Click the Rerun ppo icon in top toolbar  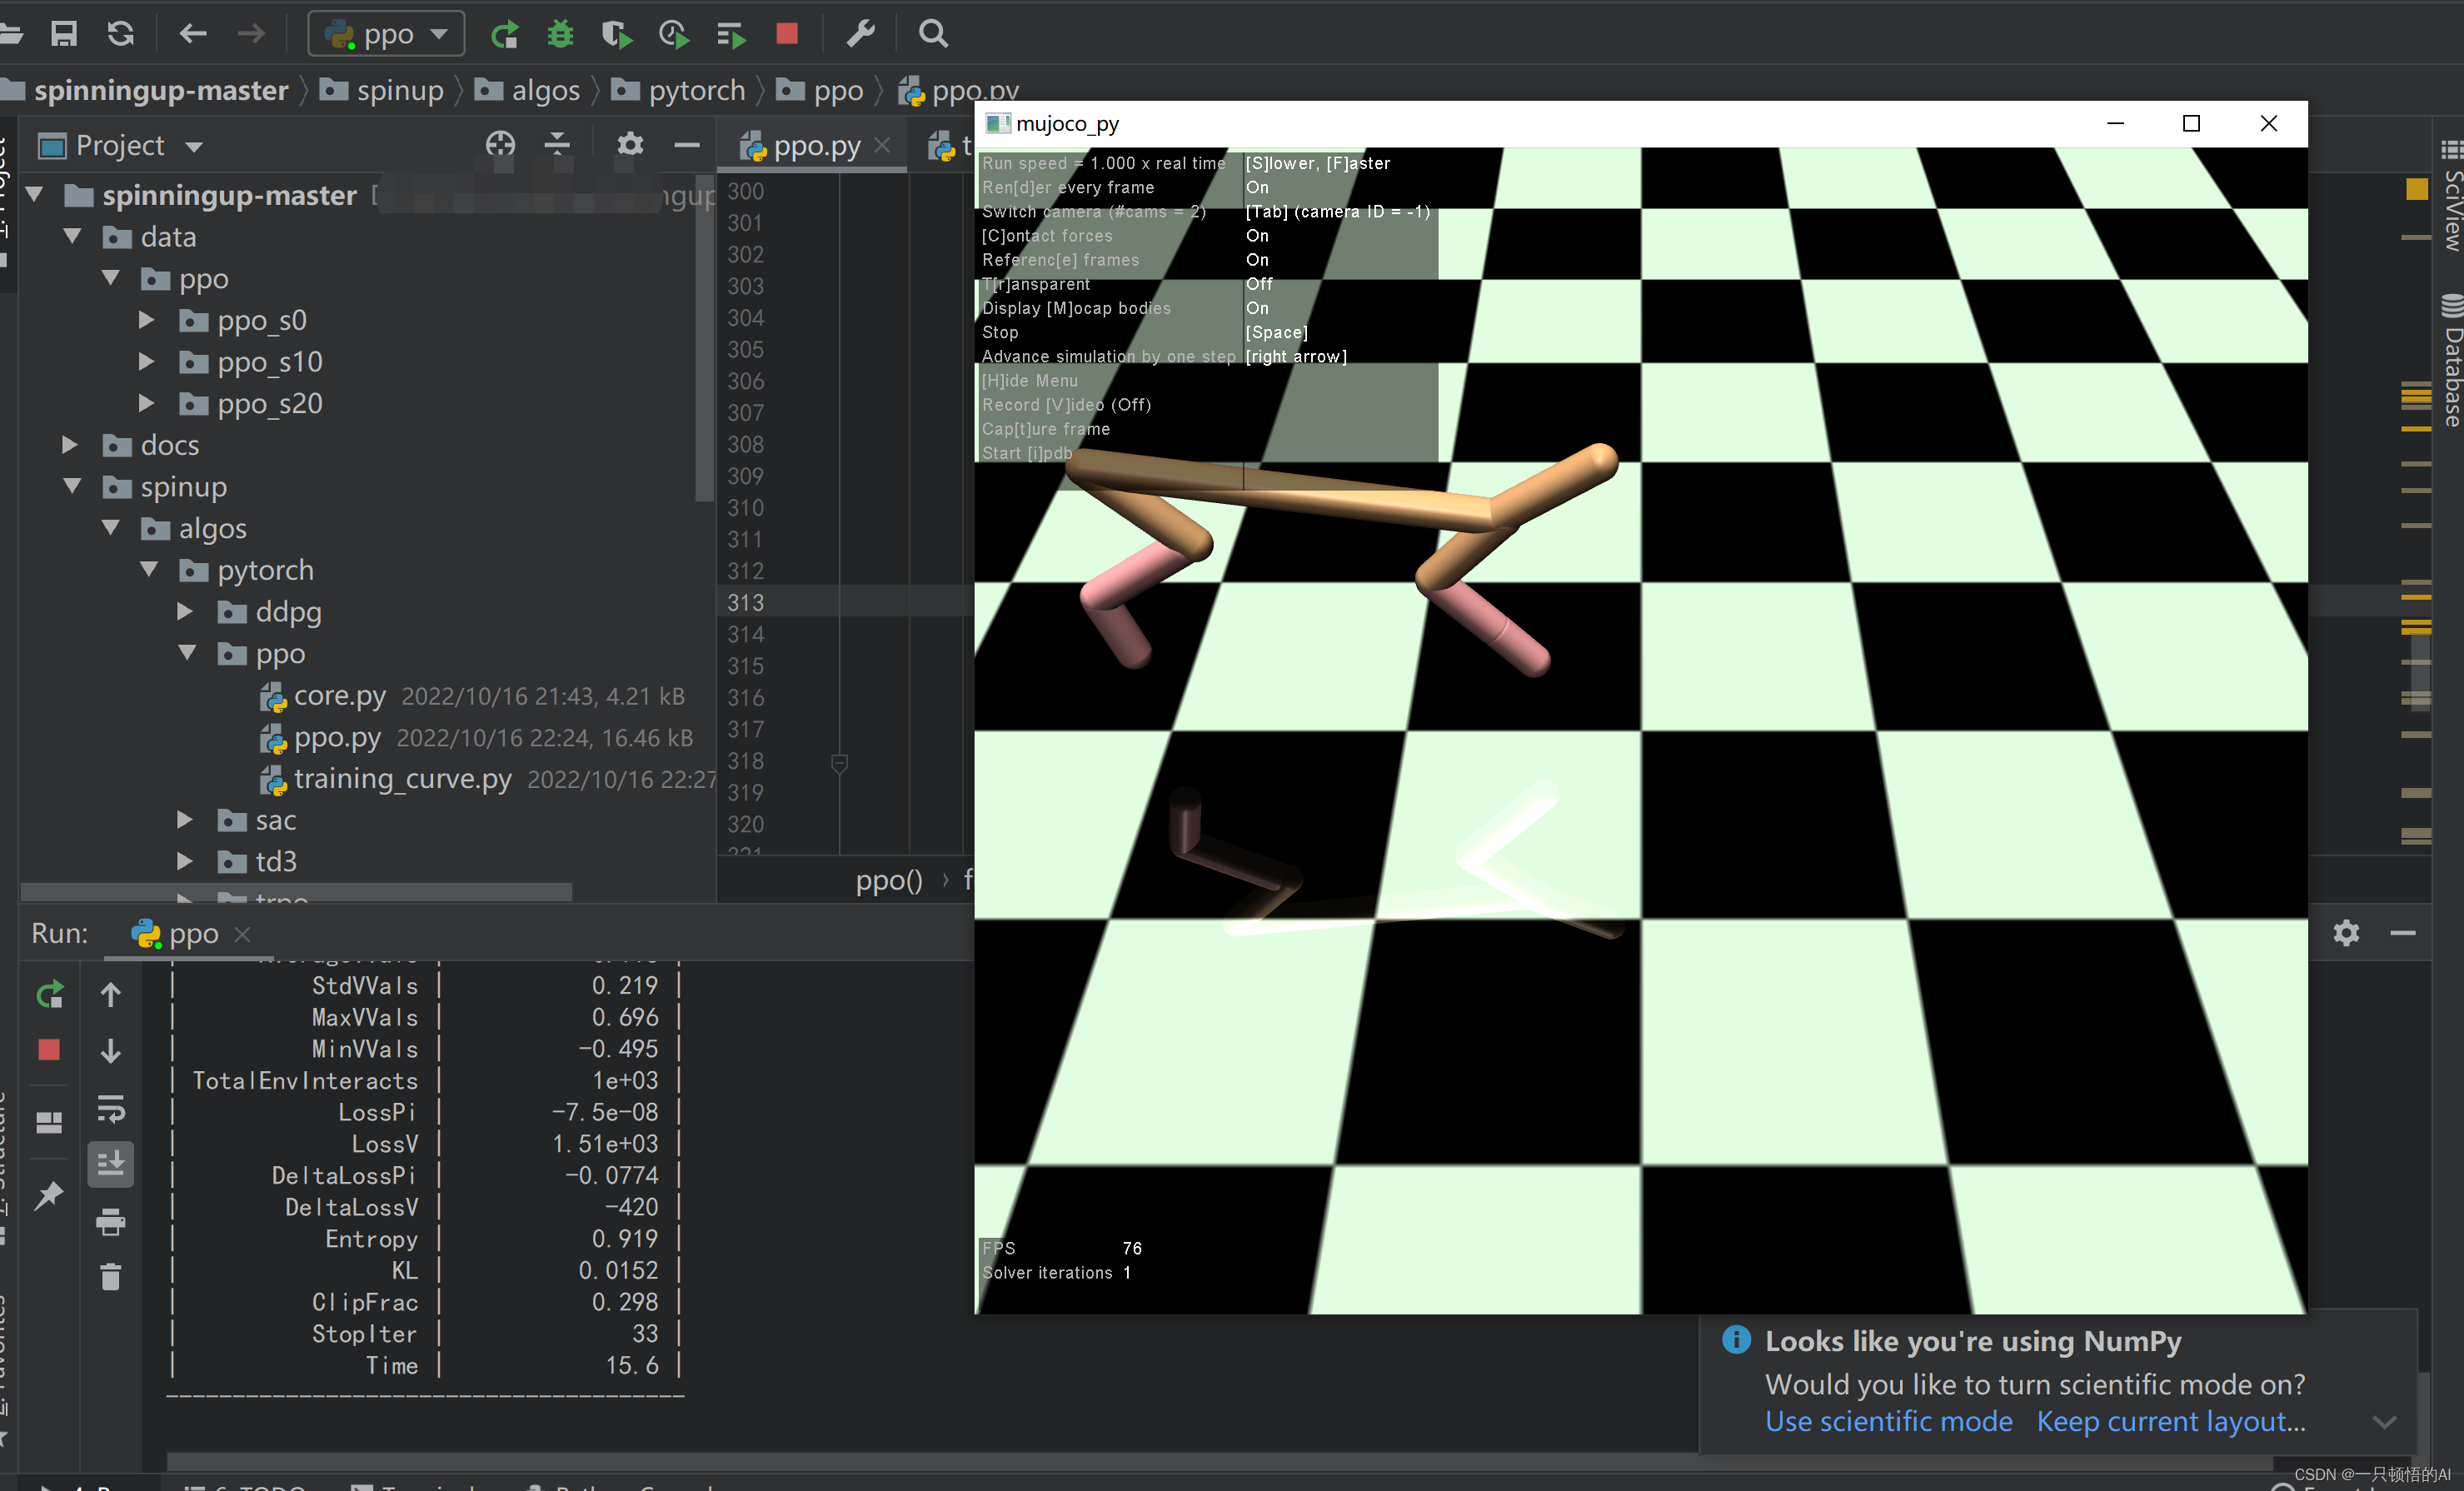coord(504,34)
